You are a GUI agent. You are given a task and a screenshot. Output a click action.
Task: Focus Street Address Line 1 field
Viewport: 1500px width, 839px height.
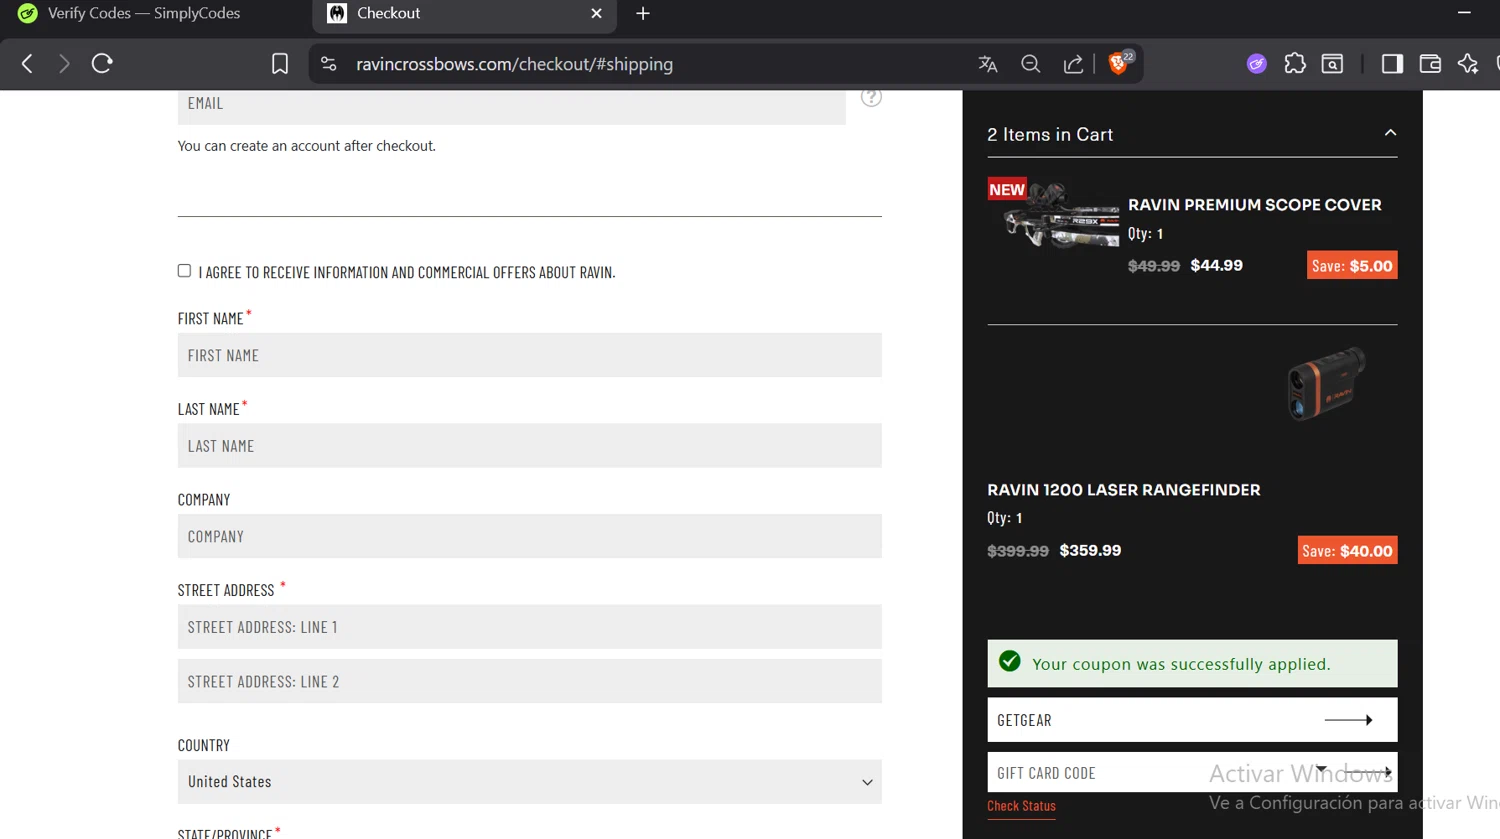click(530, 627)
